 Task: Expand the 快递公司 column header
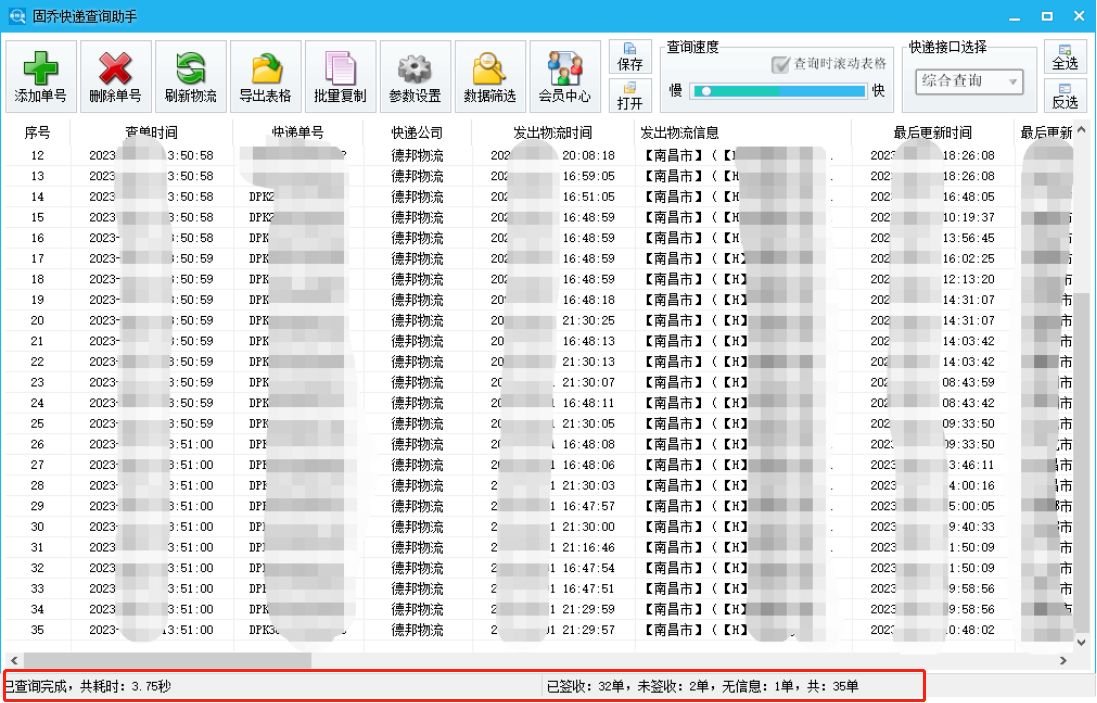[x=416, y=131]
